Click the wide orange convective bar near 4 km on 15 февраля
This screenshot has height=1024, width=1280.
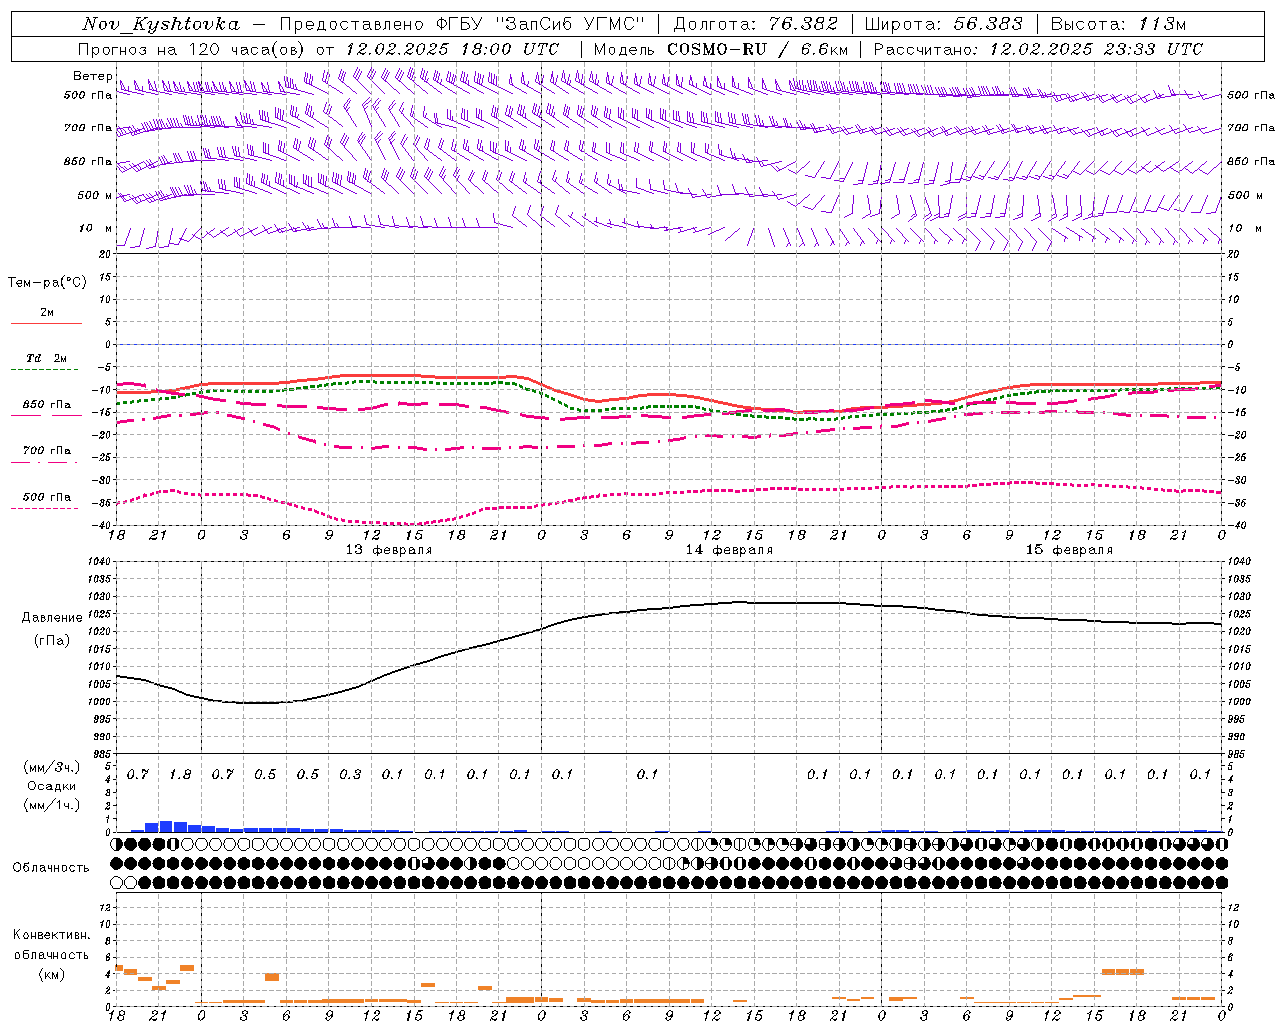tap(1122, 971)
